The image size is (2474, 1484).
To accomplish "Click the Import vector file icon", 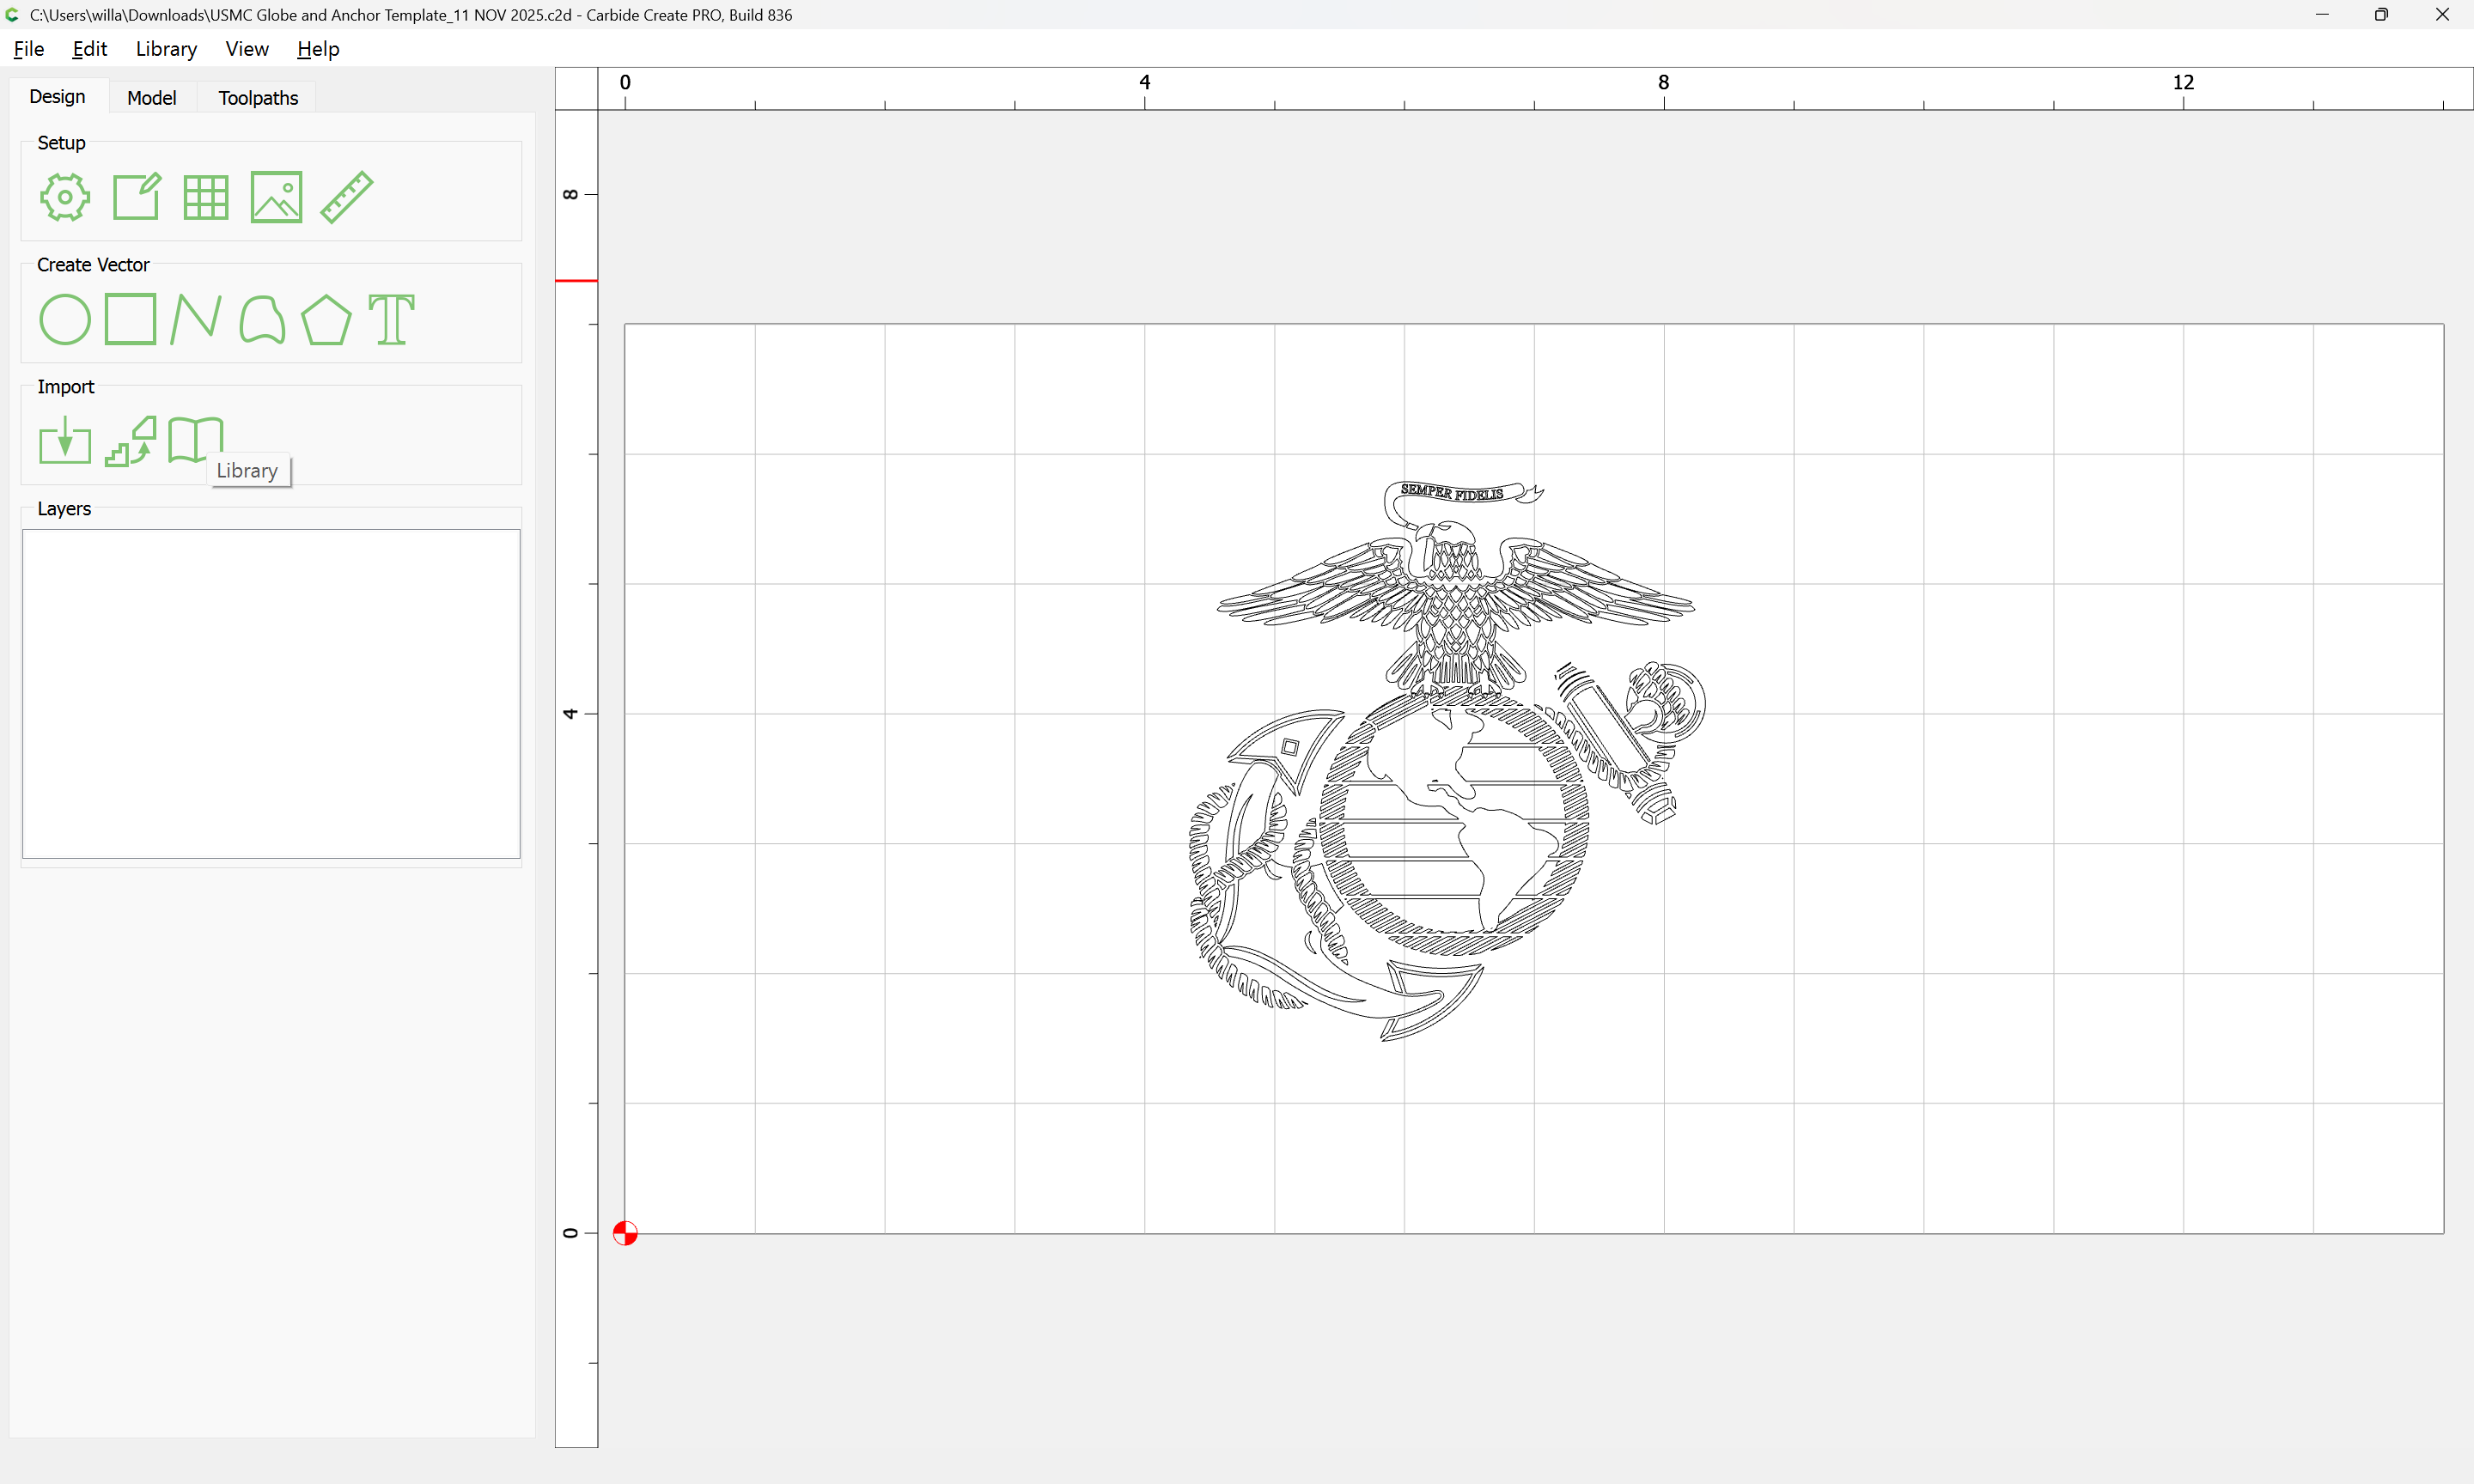I will point(65,441).
